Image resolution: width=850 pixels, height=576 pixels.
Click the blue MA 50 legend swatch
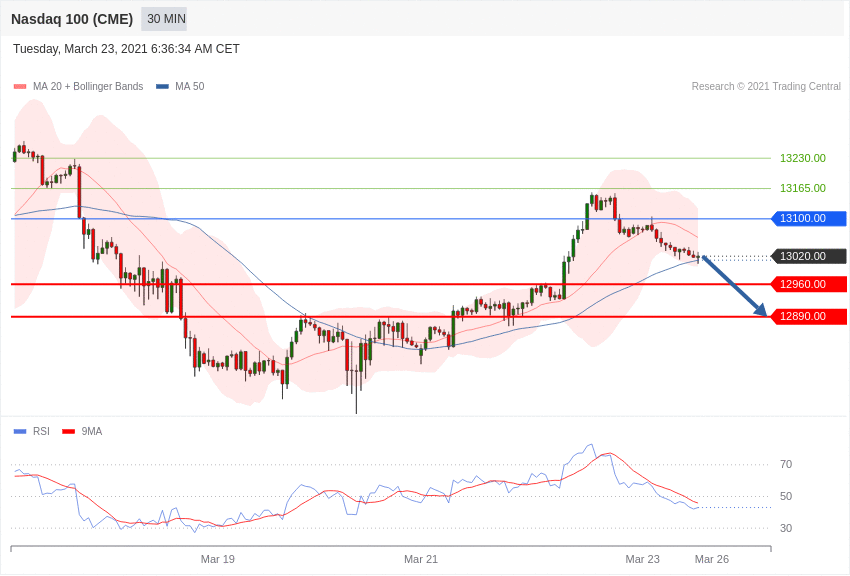[x=162, y=87]
